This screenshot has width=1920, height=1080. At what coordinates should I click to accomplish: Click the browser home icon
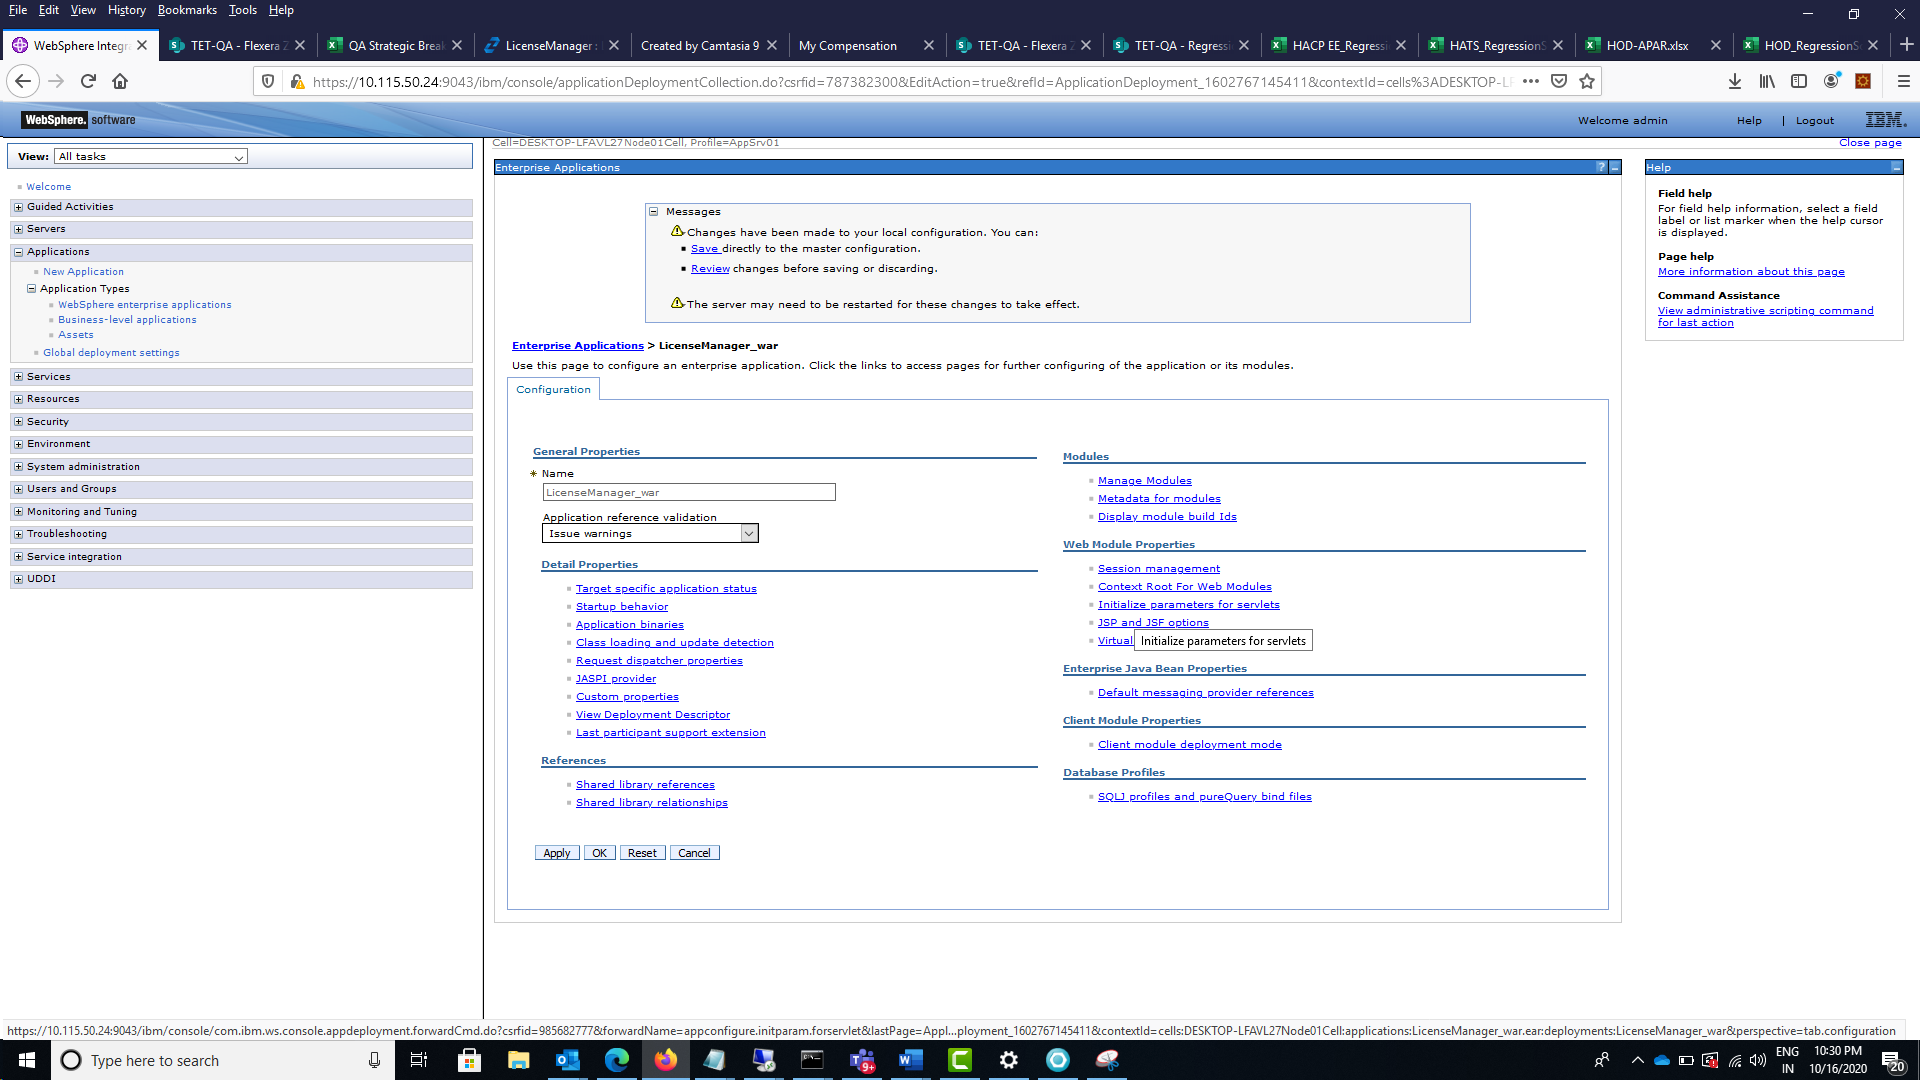tap(120, 81)
